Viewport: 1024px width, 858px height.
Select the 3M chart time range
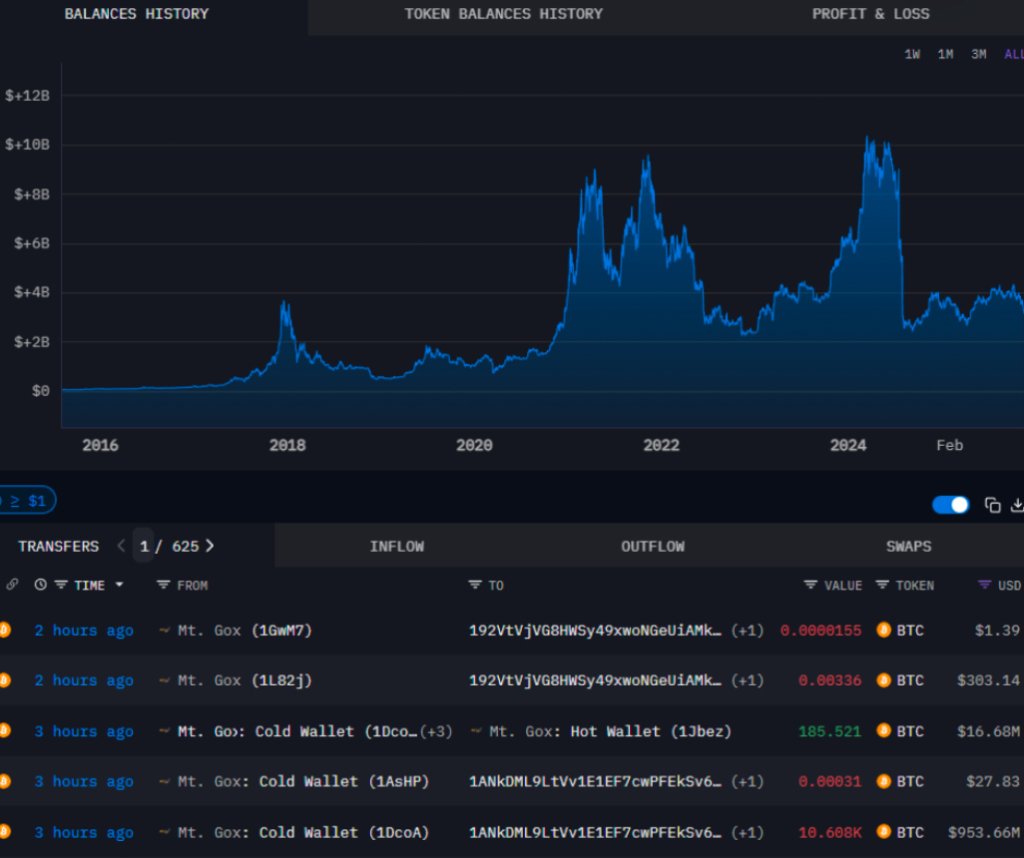(978, 55)
